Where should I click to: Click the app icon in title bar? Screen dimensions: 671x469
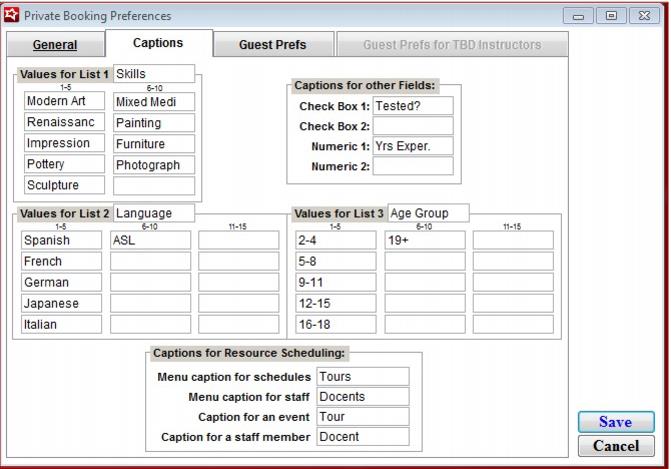pos(12,15)
